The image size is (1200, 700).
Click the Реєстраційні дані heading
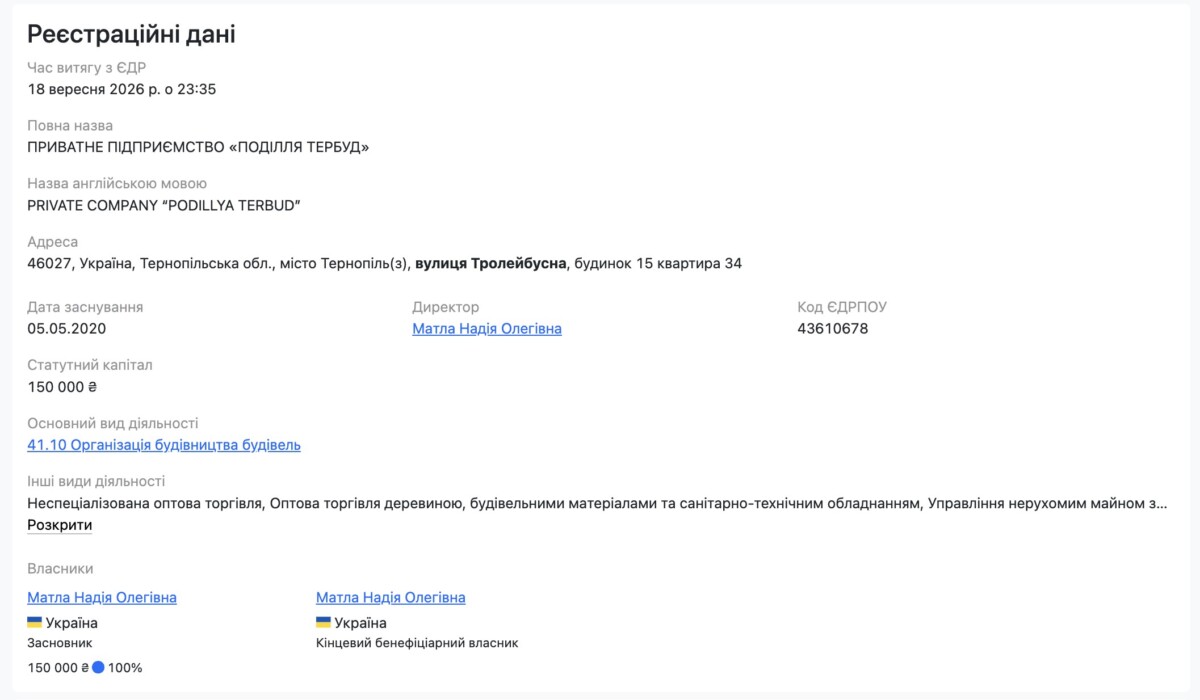point(131,35)
